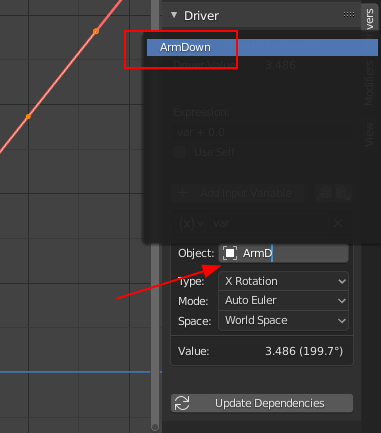381x433 pixels.
Task: Click the Driver panel title
Action: click(x=201, y=16)
